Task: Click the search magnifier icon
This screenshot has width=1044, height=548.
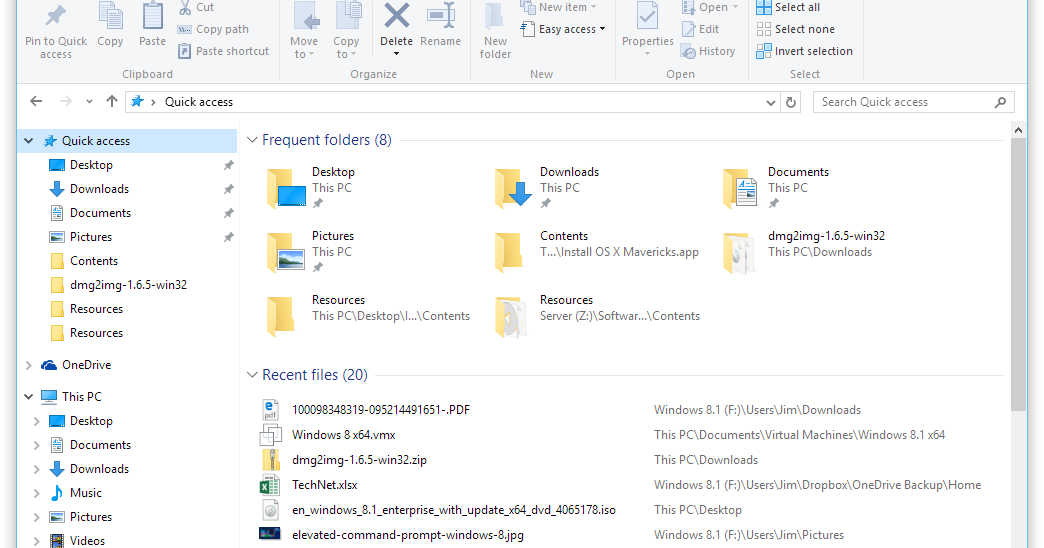Action: [1000, 102]
